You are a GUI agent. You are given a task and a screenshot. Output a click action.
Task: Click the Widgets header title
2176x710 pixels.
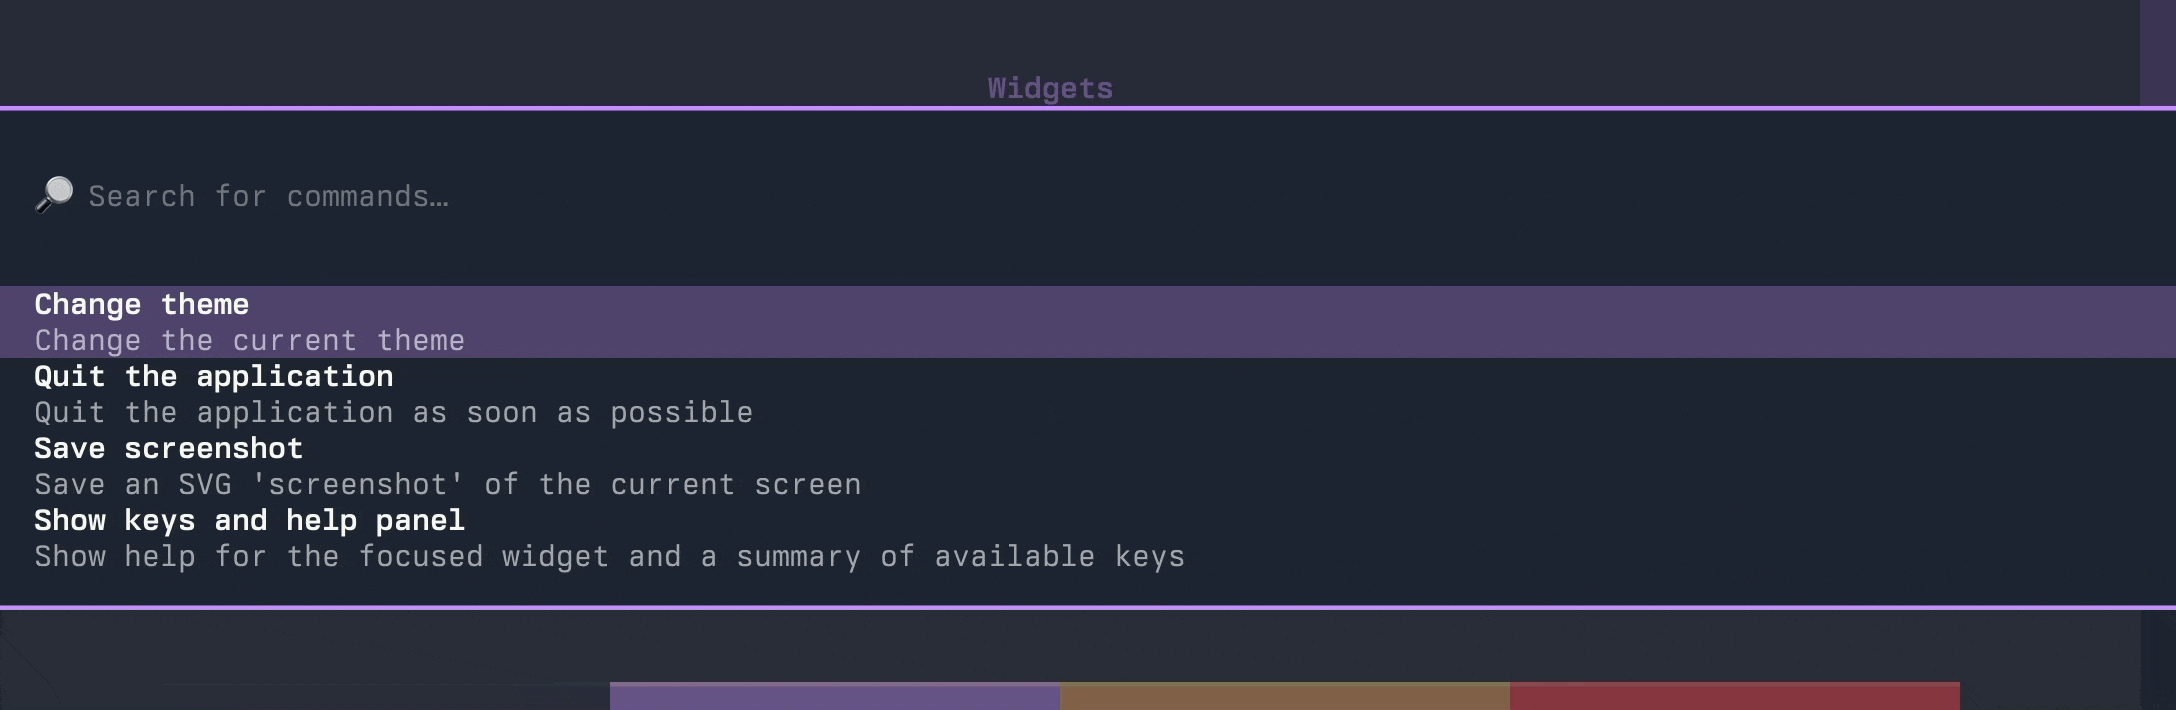coord(1050,88)
